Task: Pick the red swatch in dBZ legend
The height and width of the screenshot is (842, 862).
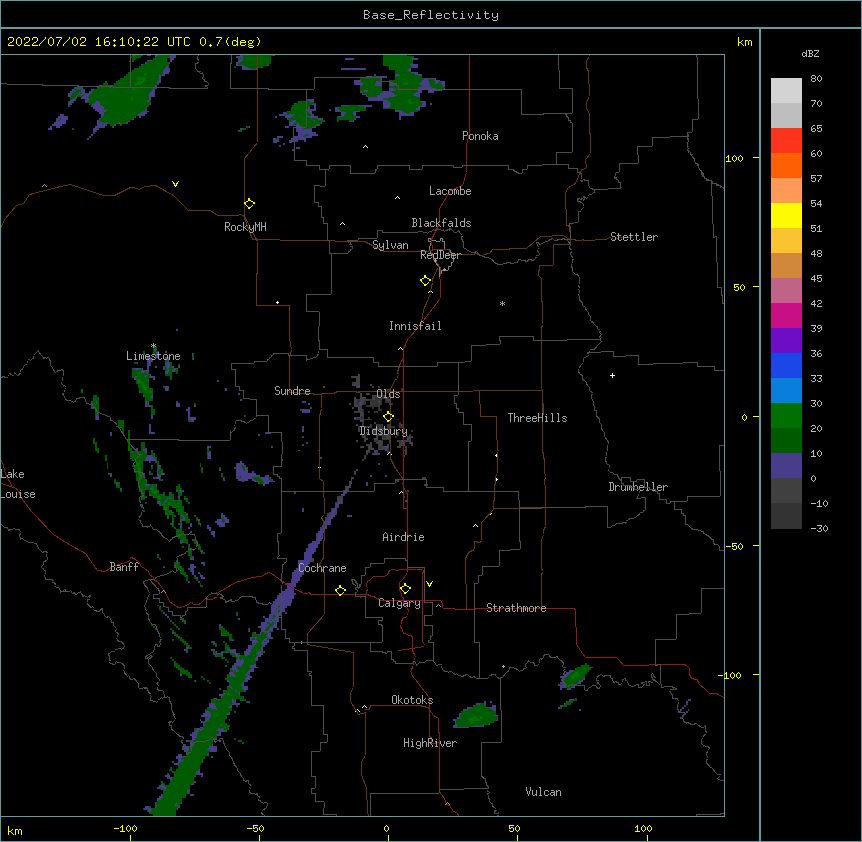Action: (786, 141)
